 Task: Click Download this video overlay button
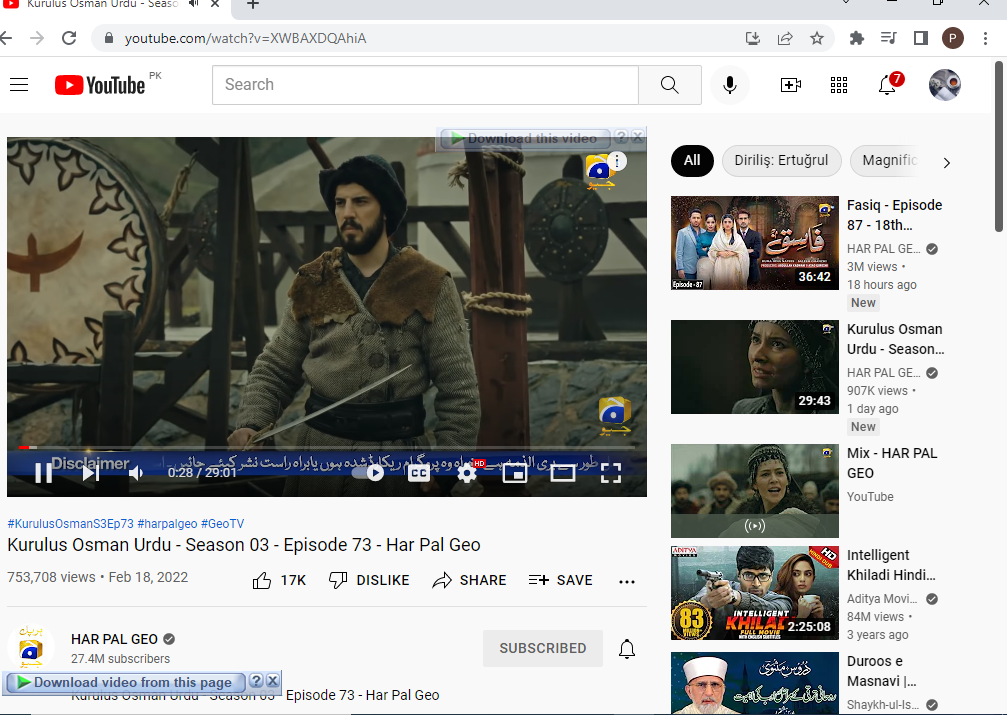[525, 138]
